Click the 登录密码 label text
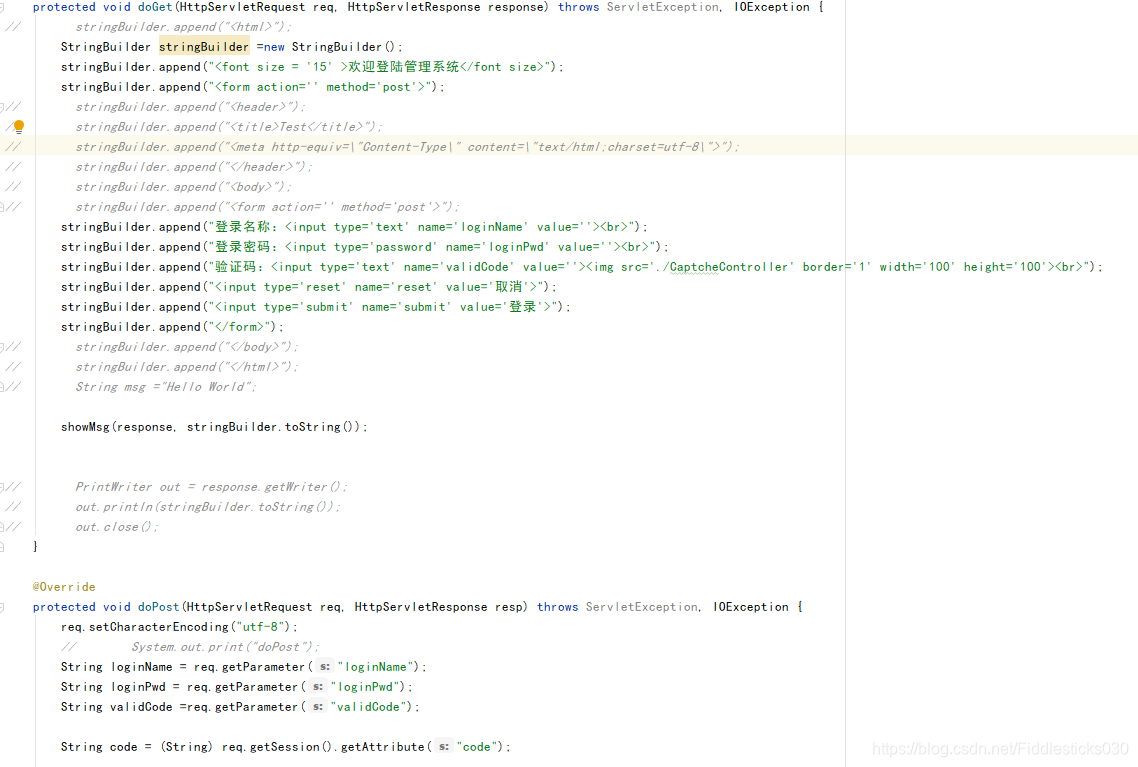 (x=242, y=247)
